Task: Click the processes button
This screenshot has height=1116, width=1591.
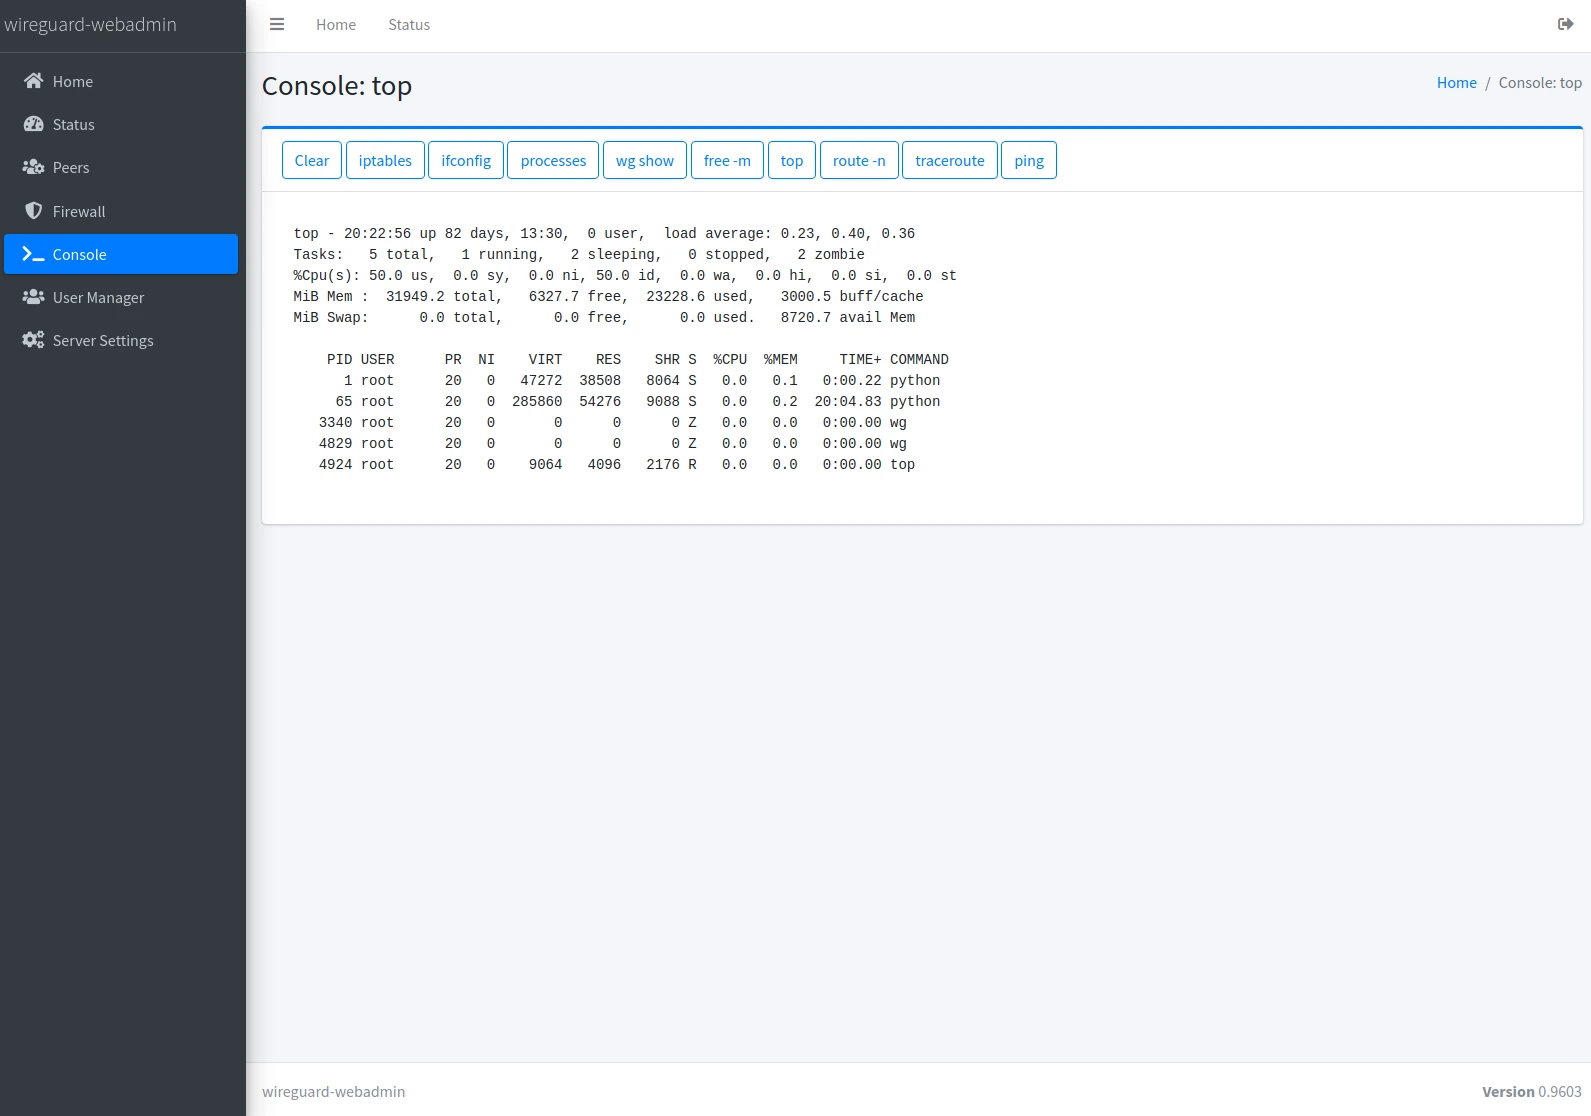Action: pos(553,160)
